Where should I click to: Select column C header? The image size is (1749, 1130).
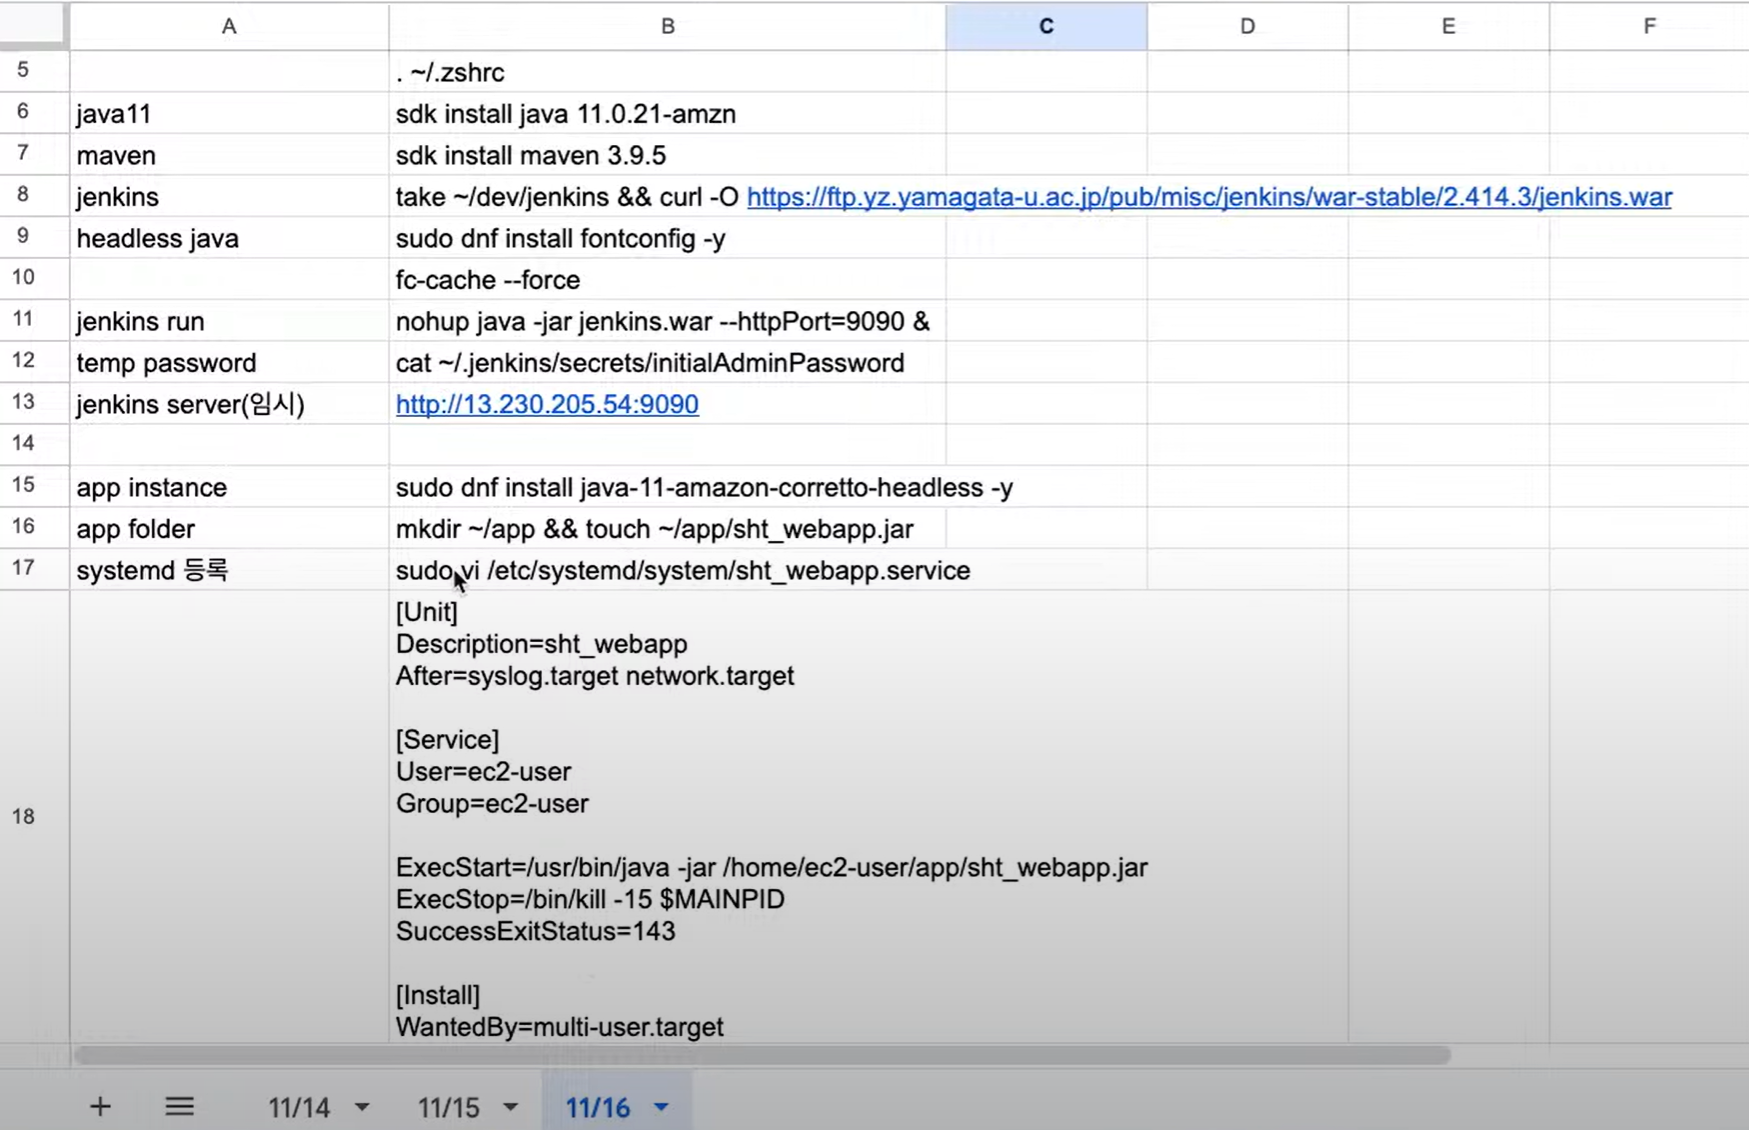(1046, 26)
